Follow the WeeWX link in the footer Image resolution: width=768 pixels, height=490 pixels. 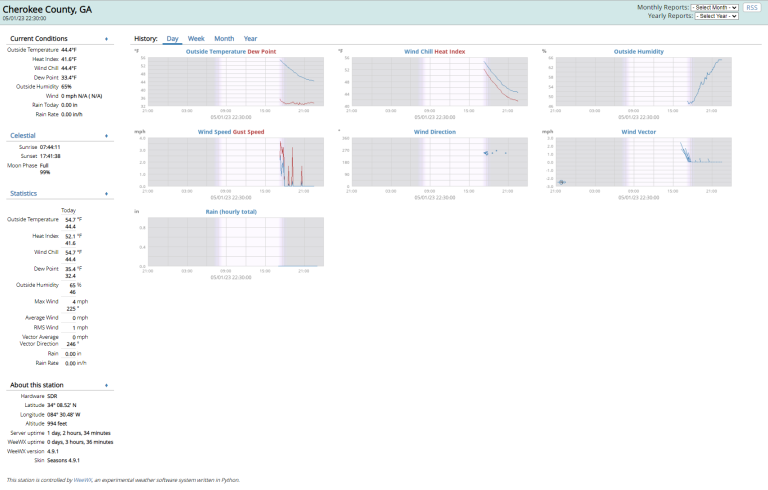(83, 479)
